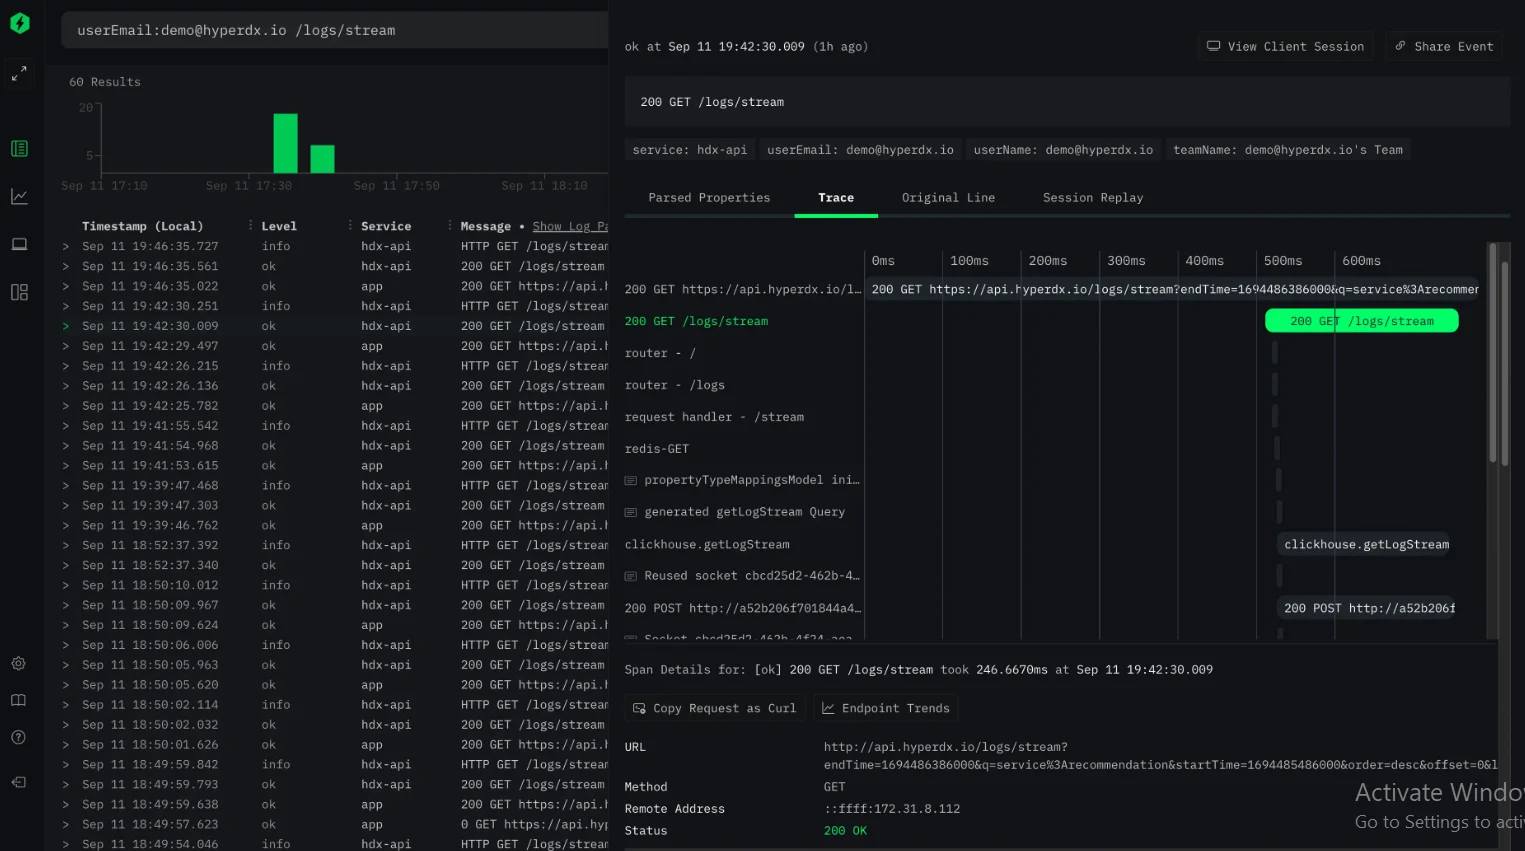
Task: Open the Client Sessions monitor icon
Action: [19, 244]
